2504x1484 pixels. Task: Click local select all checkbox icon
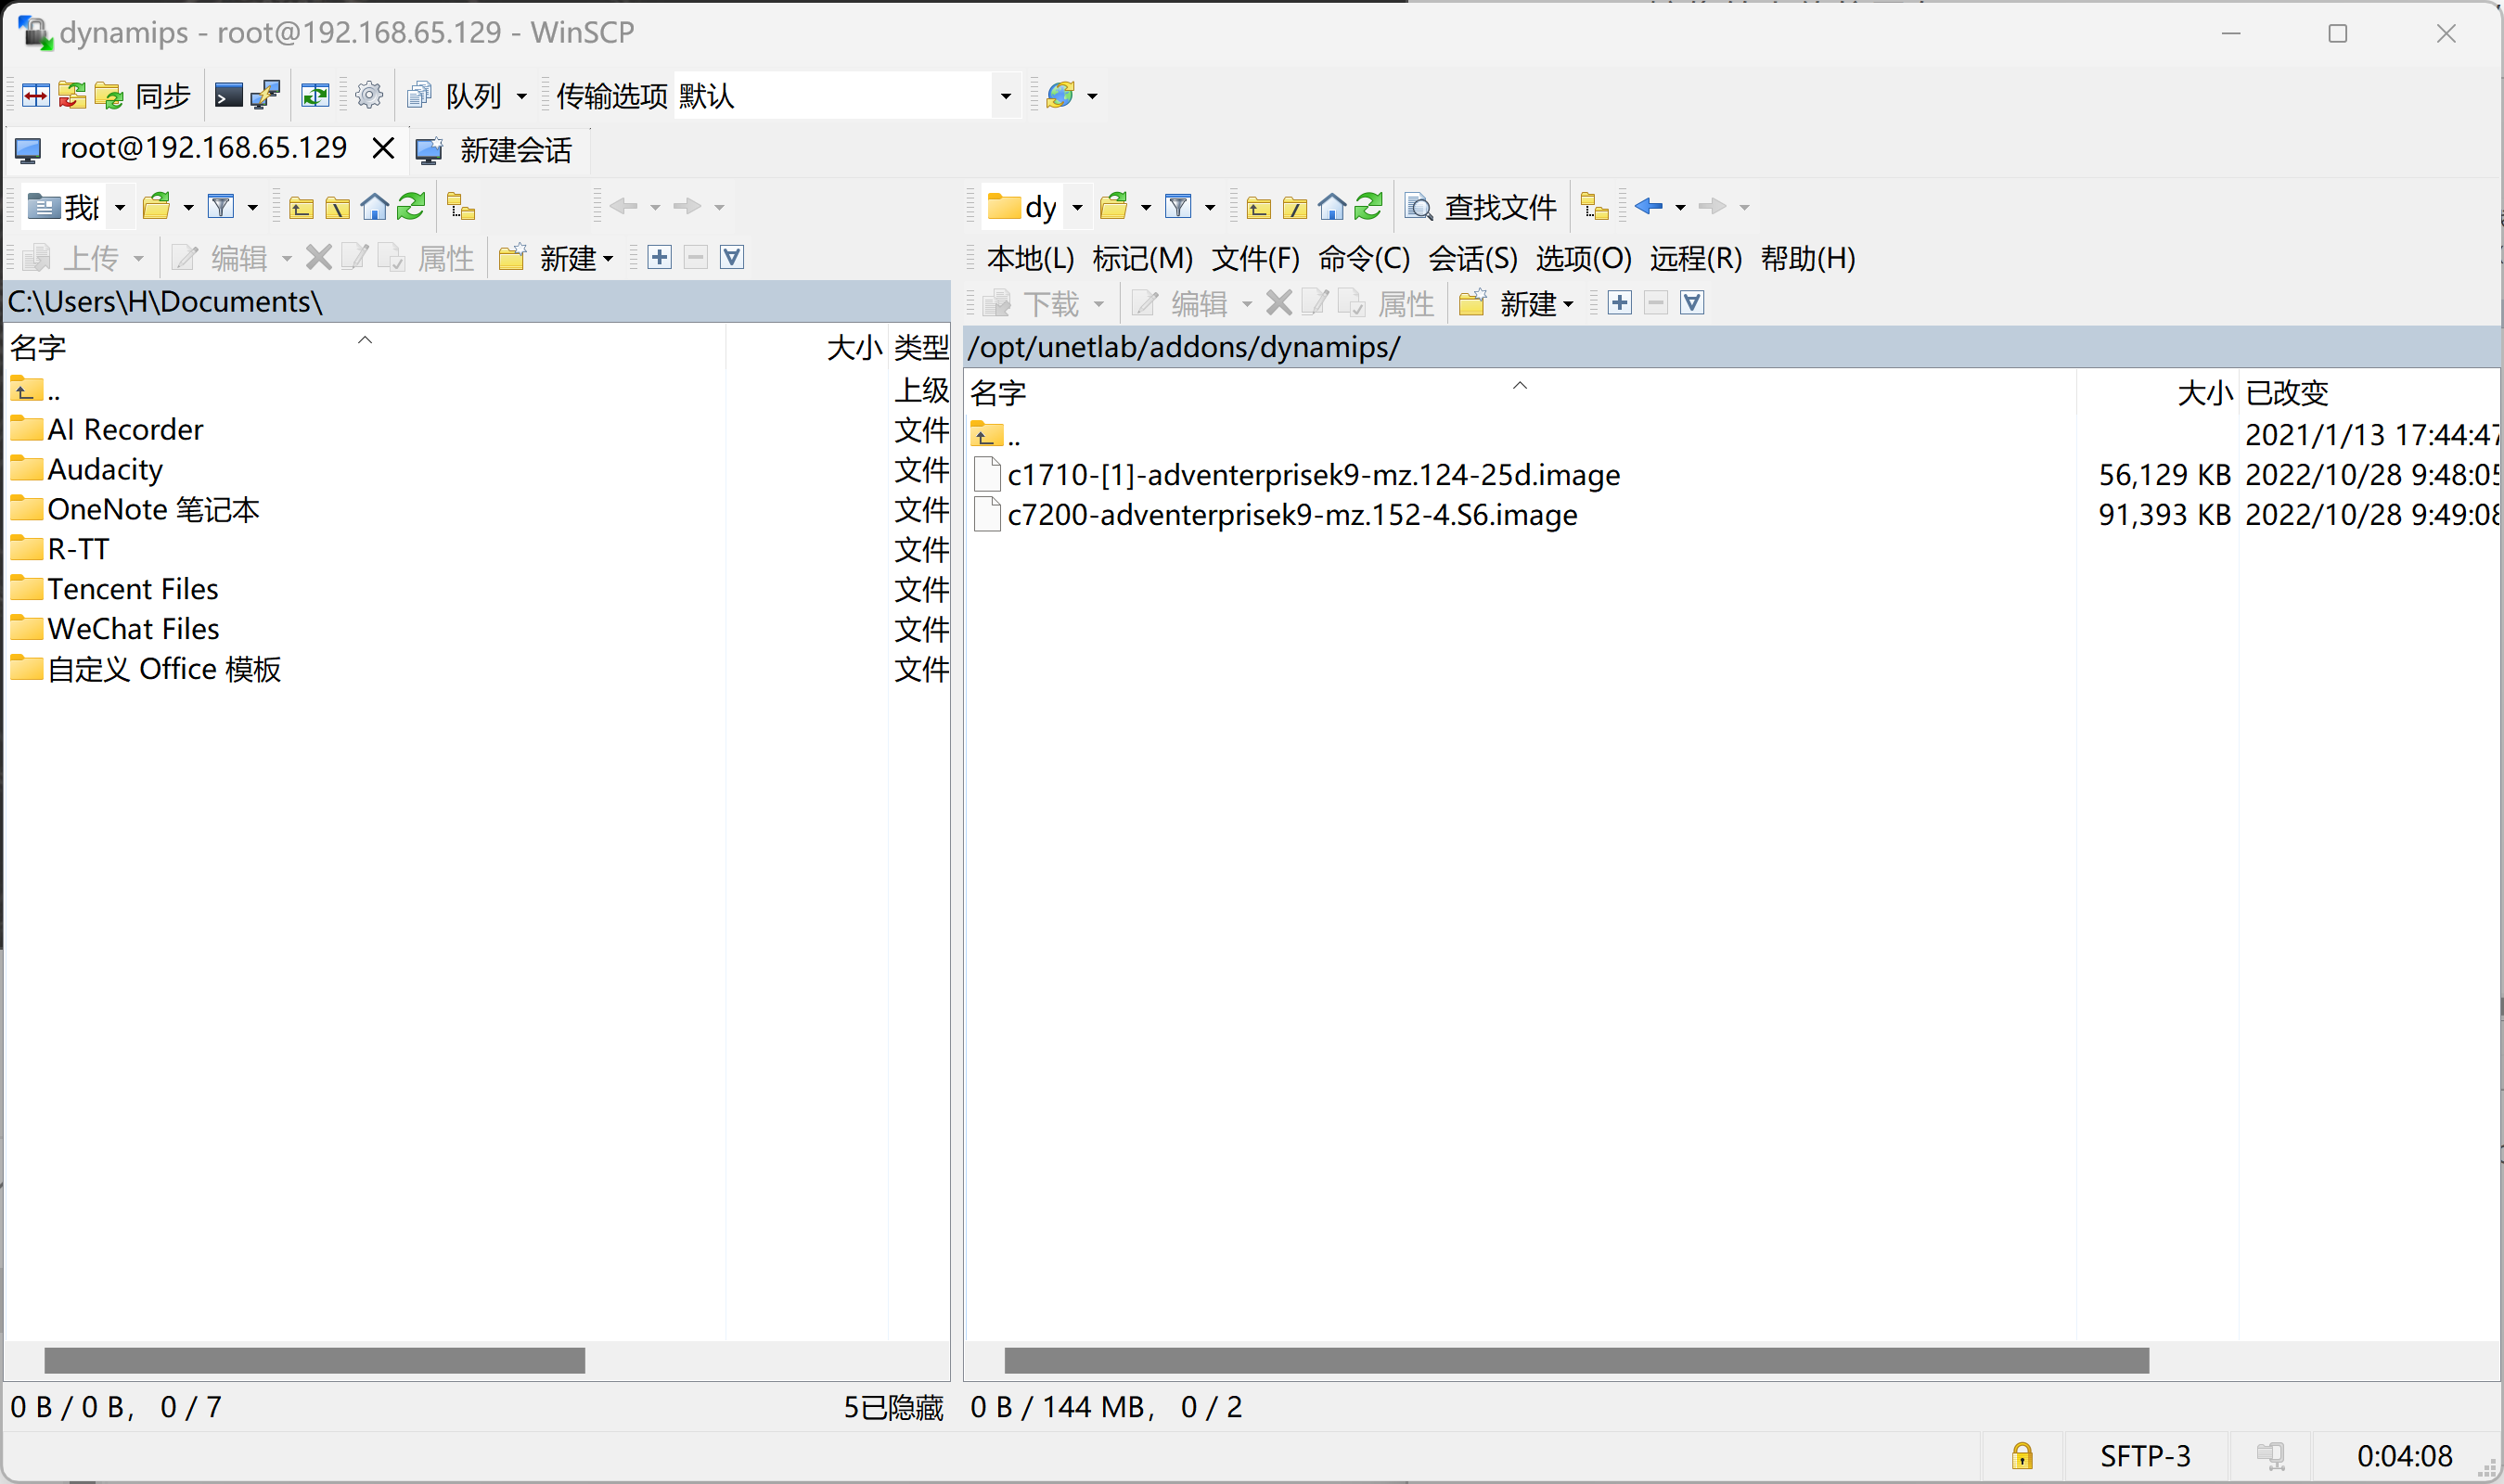click(x=732, y=258)
